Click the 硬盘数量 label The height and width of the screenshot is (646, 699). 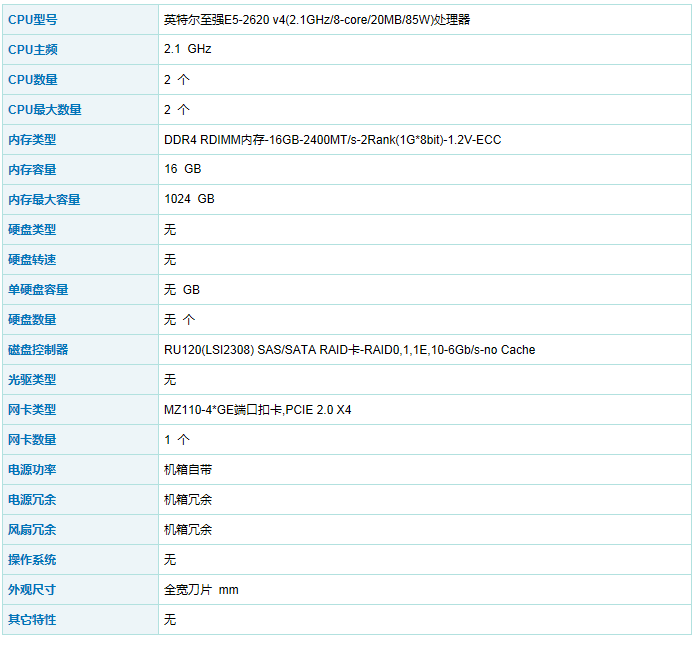point(32,320)
